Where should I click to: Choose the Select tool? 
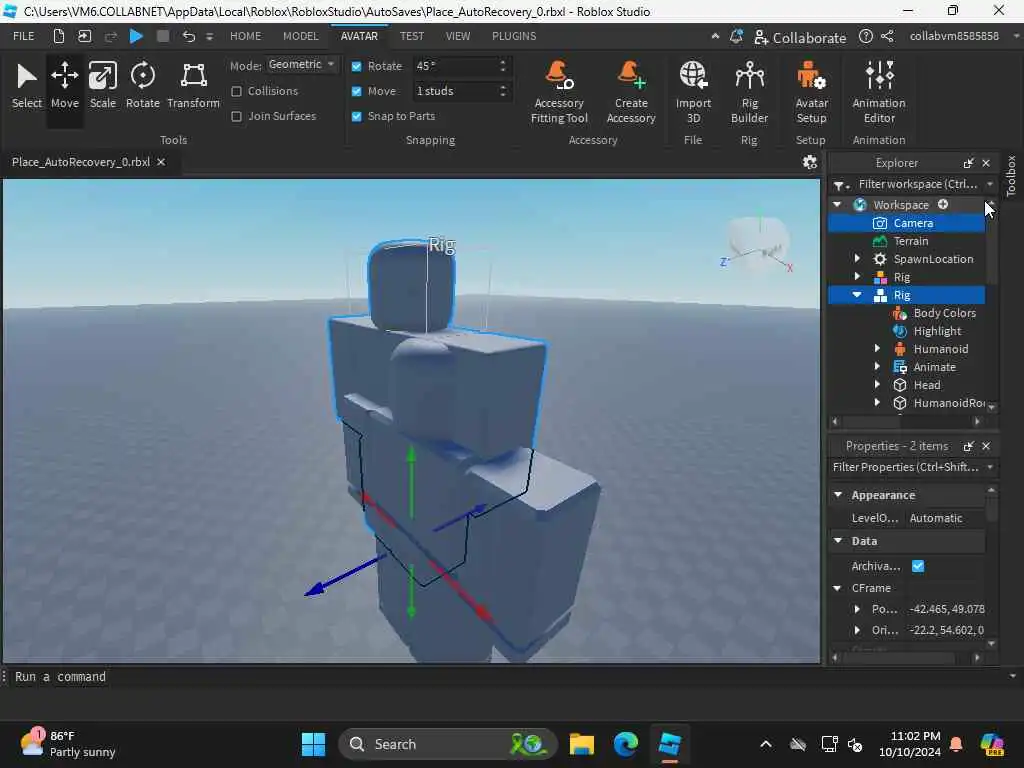[x=26, y=86]
